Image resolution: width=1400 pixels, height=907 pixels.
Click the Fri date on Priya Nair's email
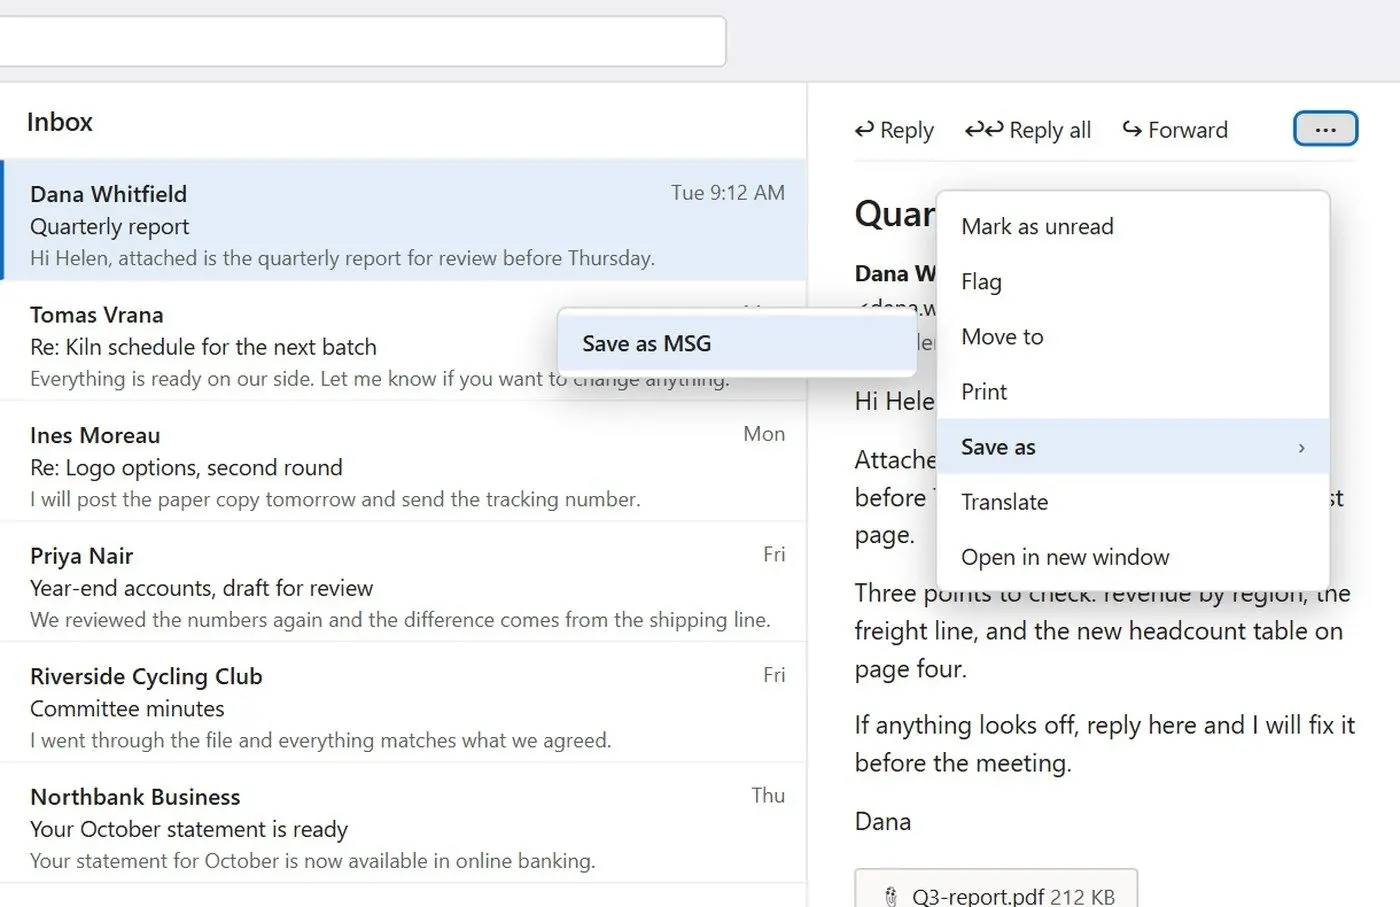click(774, 554)
